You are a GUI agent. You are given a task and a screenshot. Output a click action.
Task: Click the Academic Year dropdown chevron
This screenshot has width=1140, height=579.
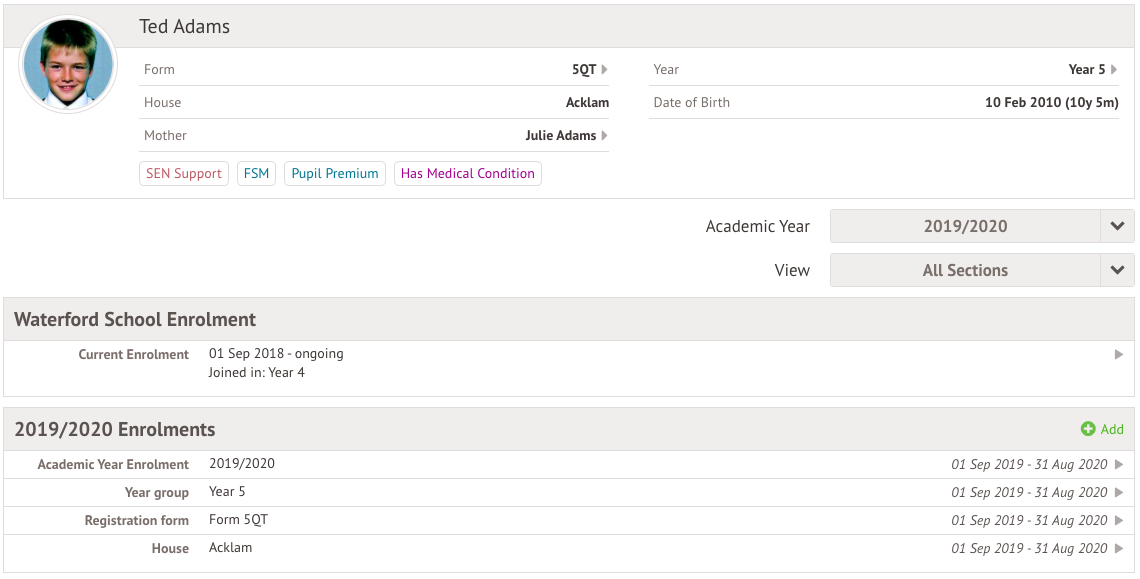pyautogui.click(x=1117, y=226)
